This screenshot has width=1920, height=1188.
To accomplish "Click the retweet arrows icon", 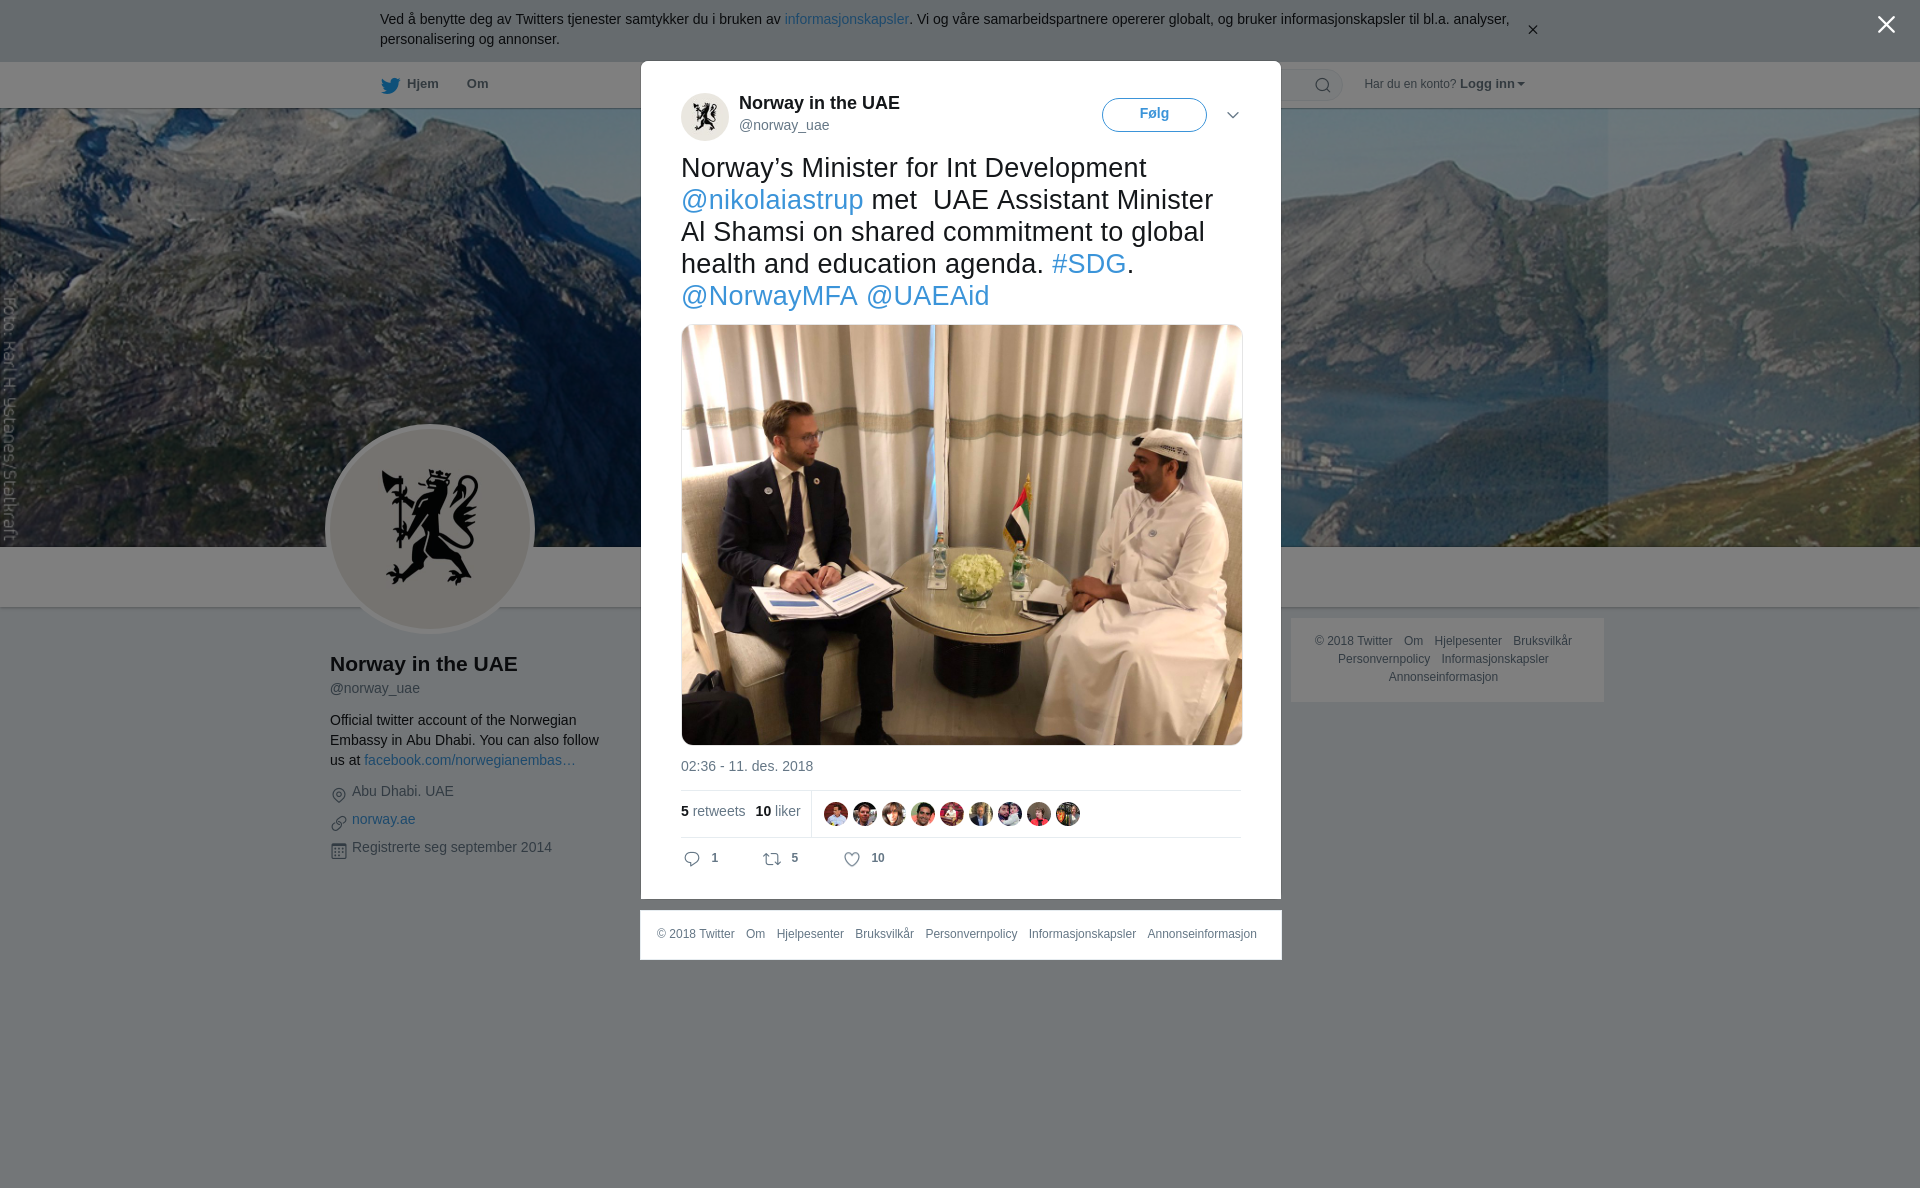I will (x=772, y=859).
